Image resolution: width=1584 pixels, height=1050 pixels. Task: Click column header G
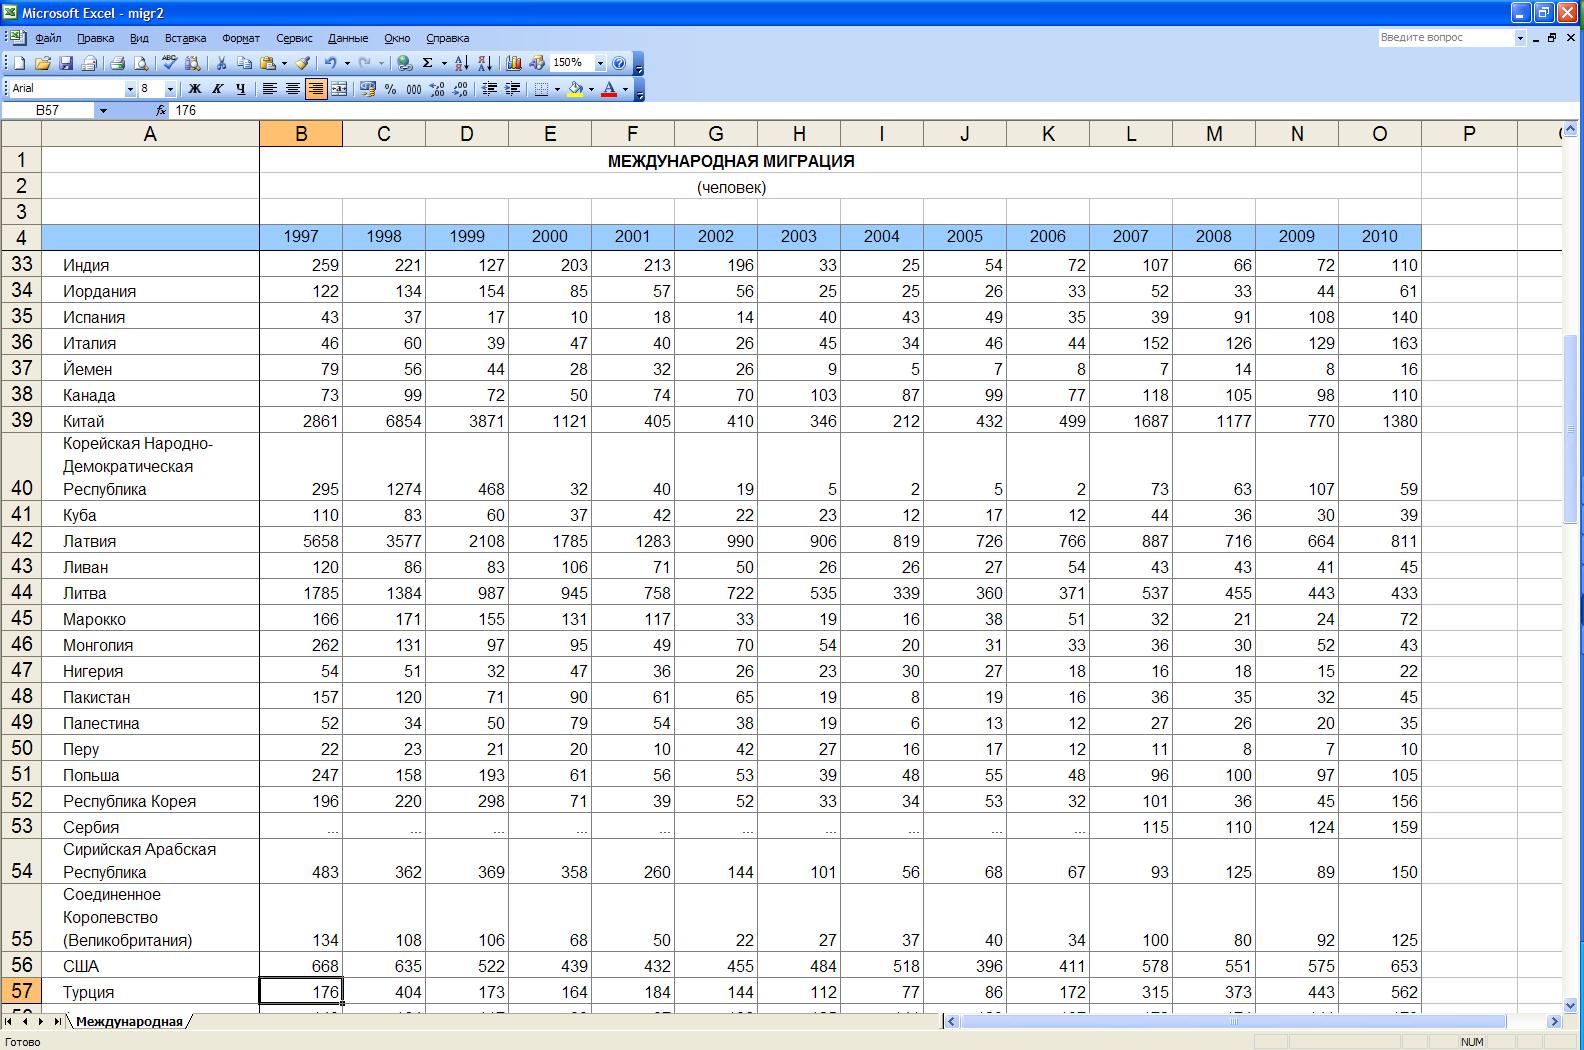coord(716,134)
